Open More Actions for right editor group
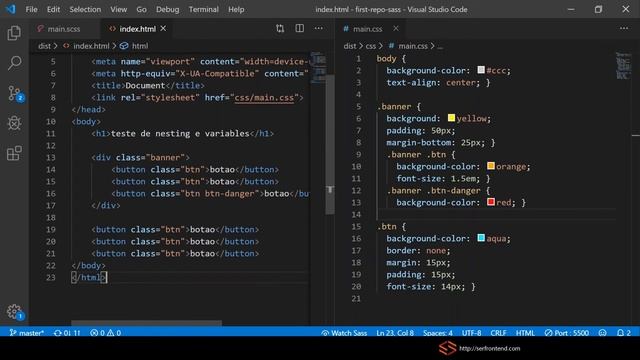640x360 pixels. pyautogui.click(x=624, y=29)
